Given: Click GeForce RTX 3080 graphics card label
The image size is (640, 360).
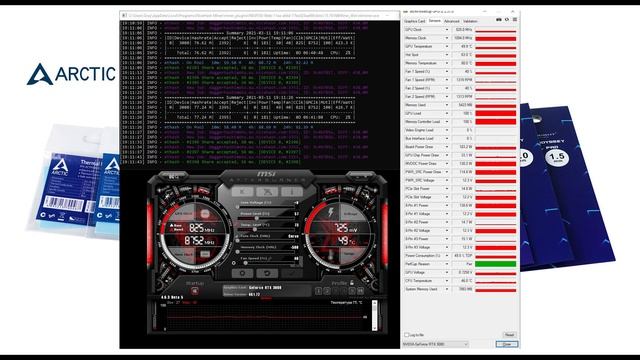Looking at the screenshot, I should [265, 288].
